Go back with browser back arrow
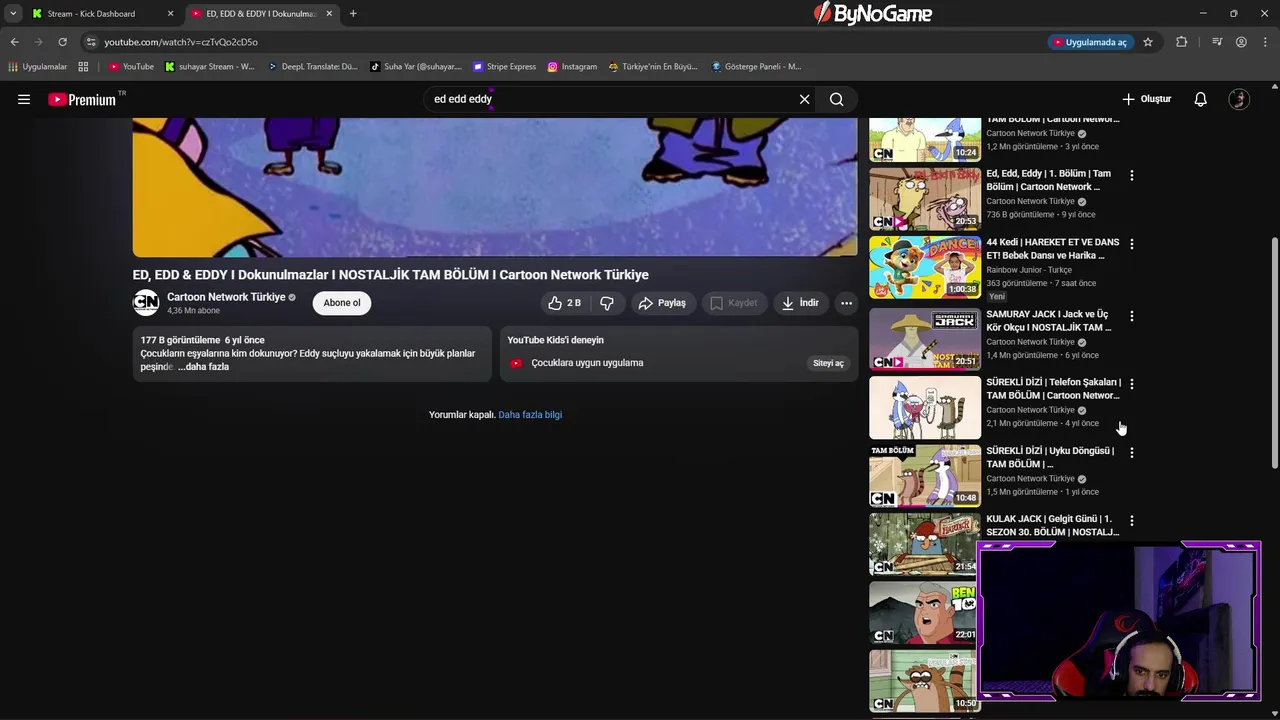The height and width of the screenshot is (720, 1280). [x=14, y=42]
